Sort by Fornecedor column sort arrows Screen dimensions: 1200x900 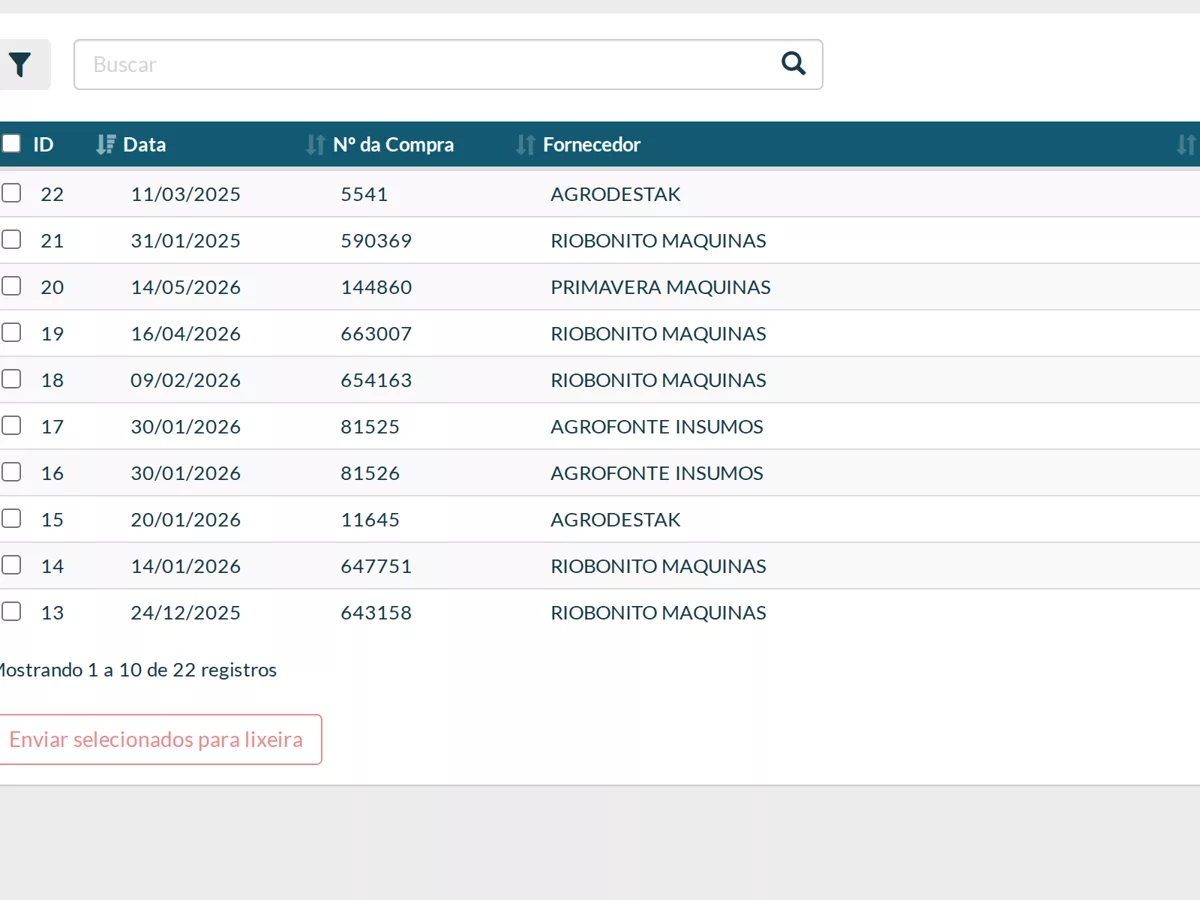coord(1185,145)
